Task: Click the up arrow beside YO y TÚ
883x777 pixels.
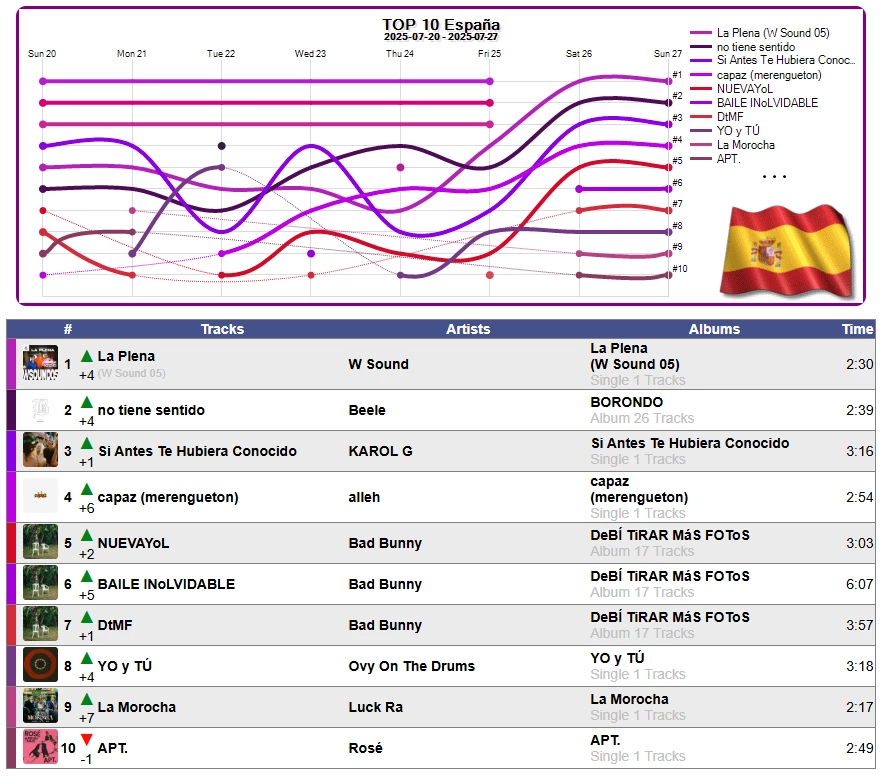Action: 86,658
